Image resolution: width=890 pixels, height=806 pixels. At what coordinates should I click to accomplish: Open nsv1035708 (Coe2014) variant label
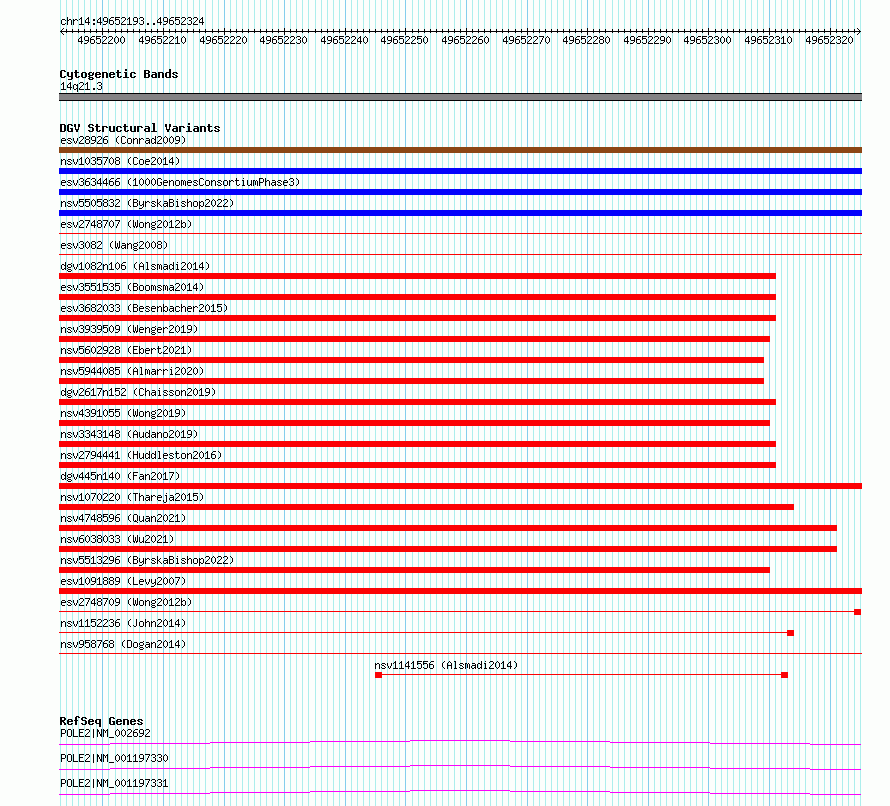[x=120, y=161]
